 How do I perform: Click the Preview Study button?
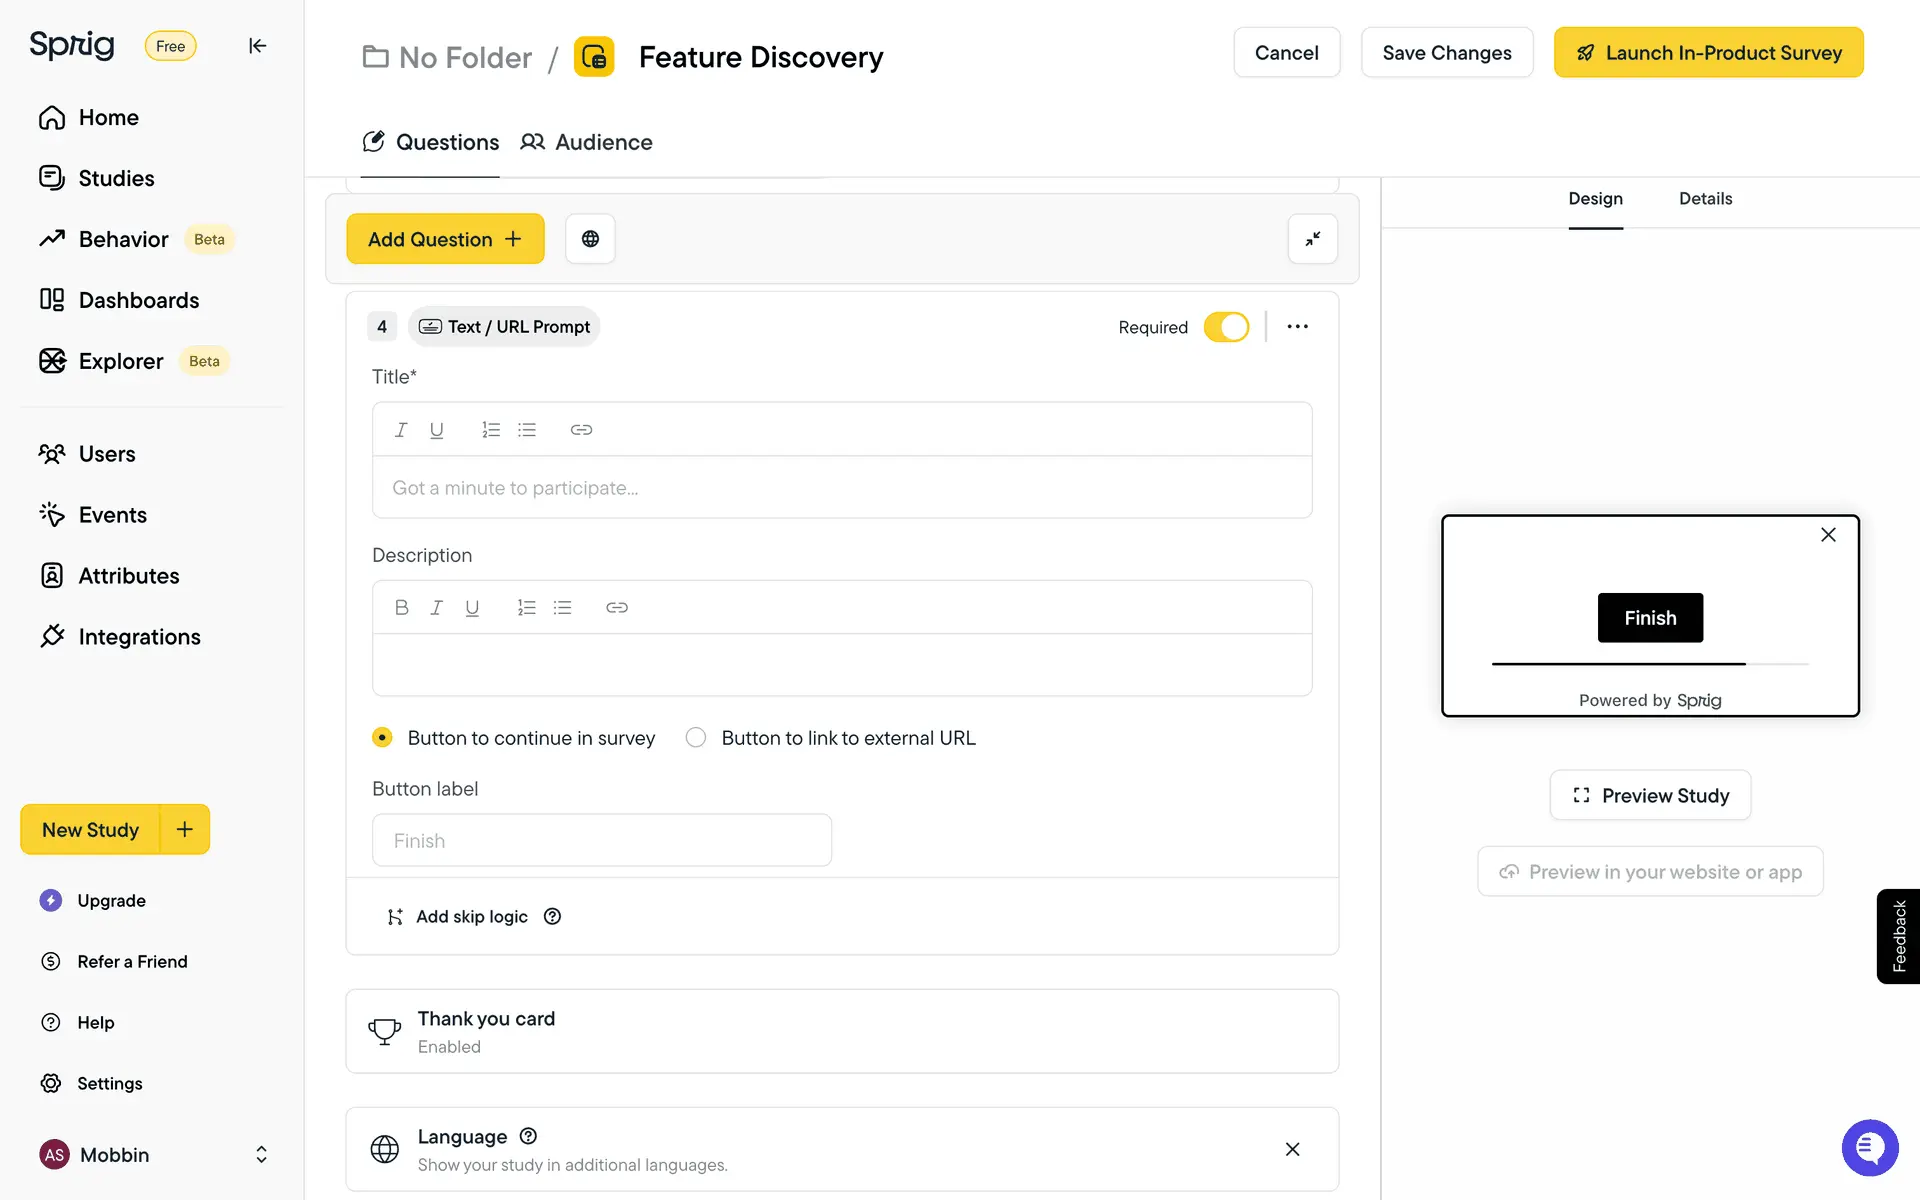pyautogui.click(x=1650, y=796)
